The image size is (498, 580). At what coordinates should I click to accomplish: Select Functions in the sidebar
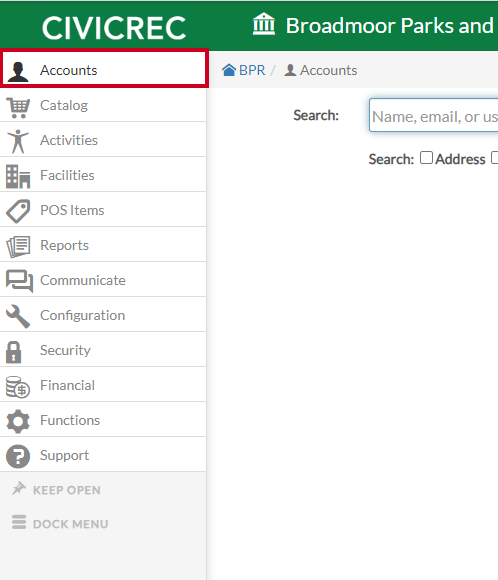(x=103, y=420)
